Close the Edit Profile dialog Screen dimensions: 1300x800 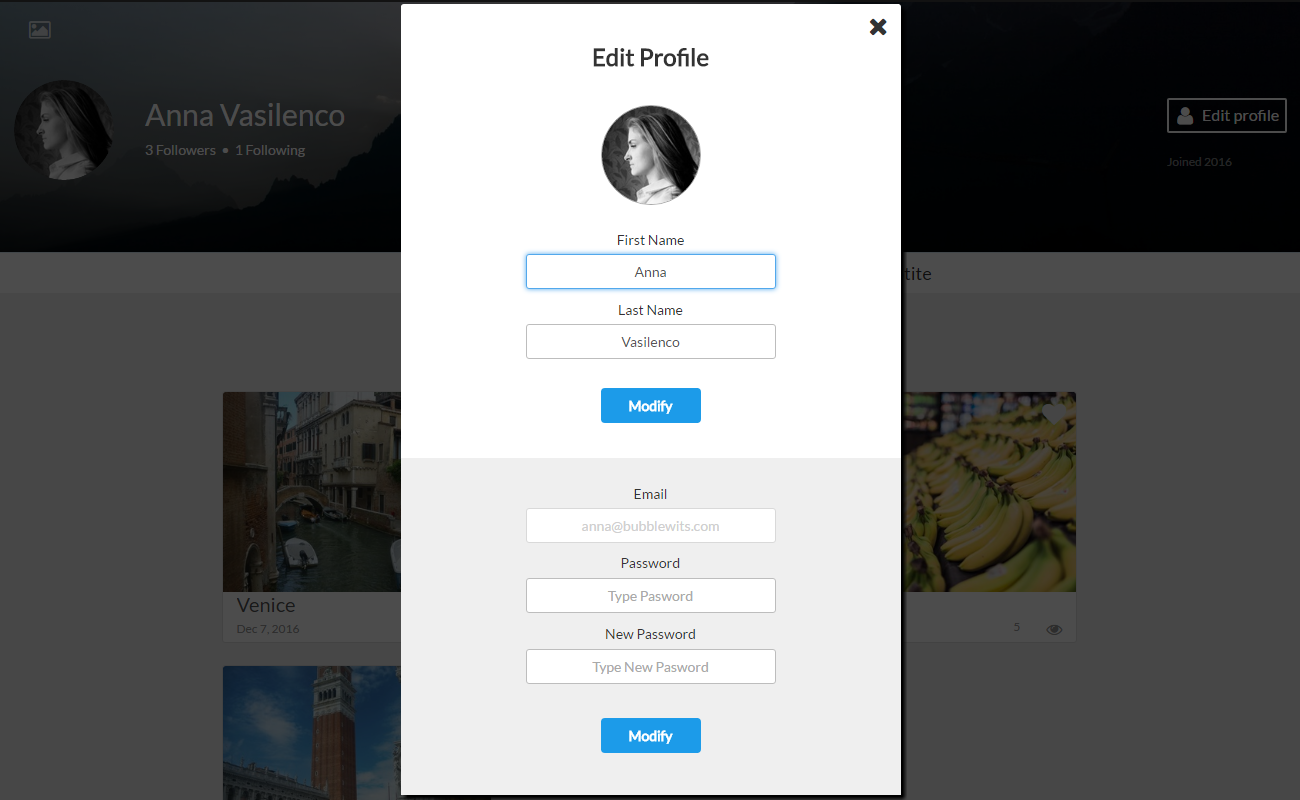click(x=878, y=27)
